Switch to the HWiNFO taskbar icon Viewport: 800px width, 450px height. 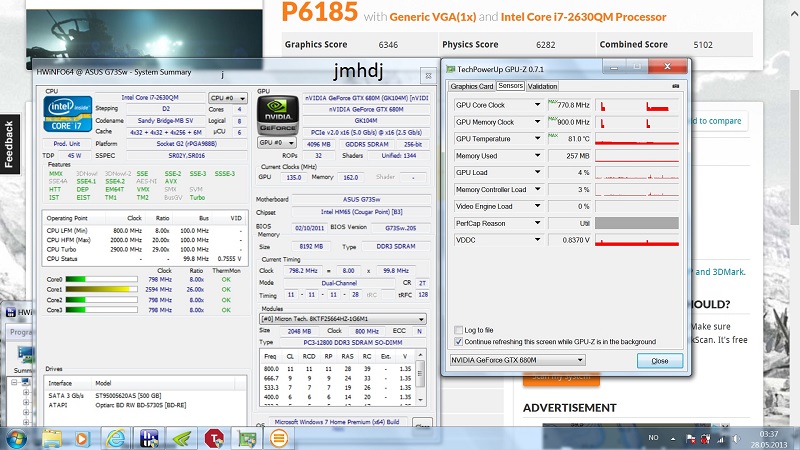[149, 438]
